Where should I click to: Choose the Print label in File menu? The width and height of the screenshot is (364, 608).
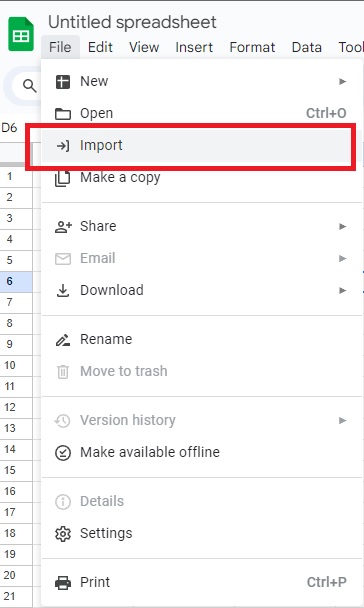[x=95, y=582]
